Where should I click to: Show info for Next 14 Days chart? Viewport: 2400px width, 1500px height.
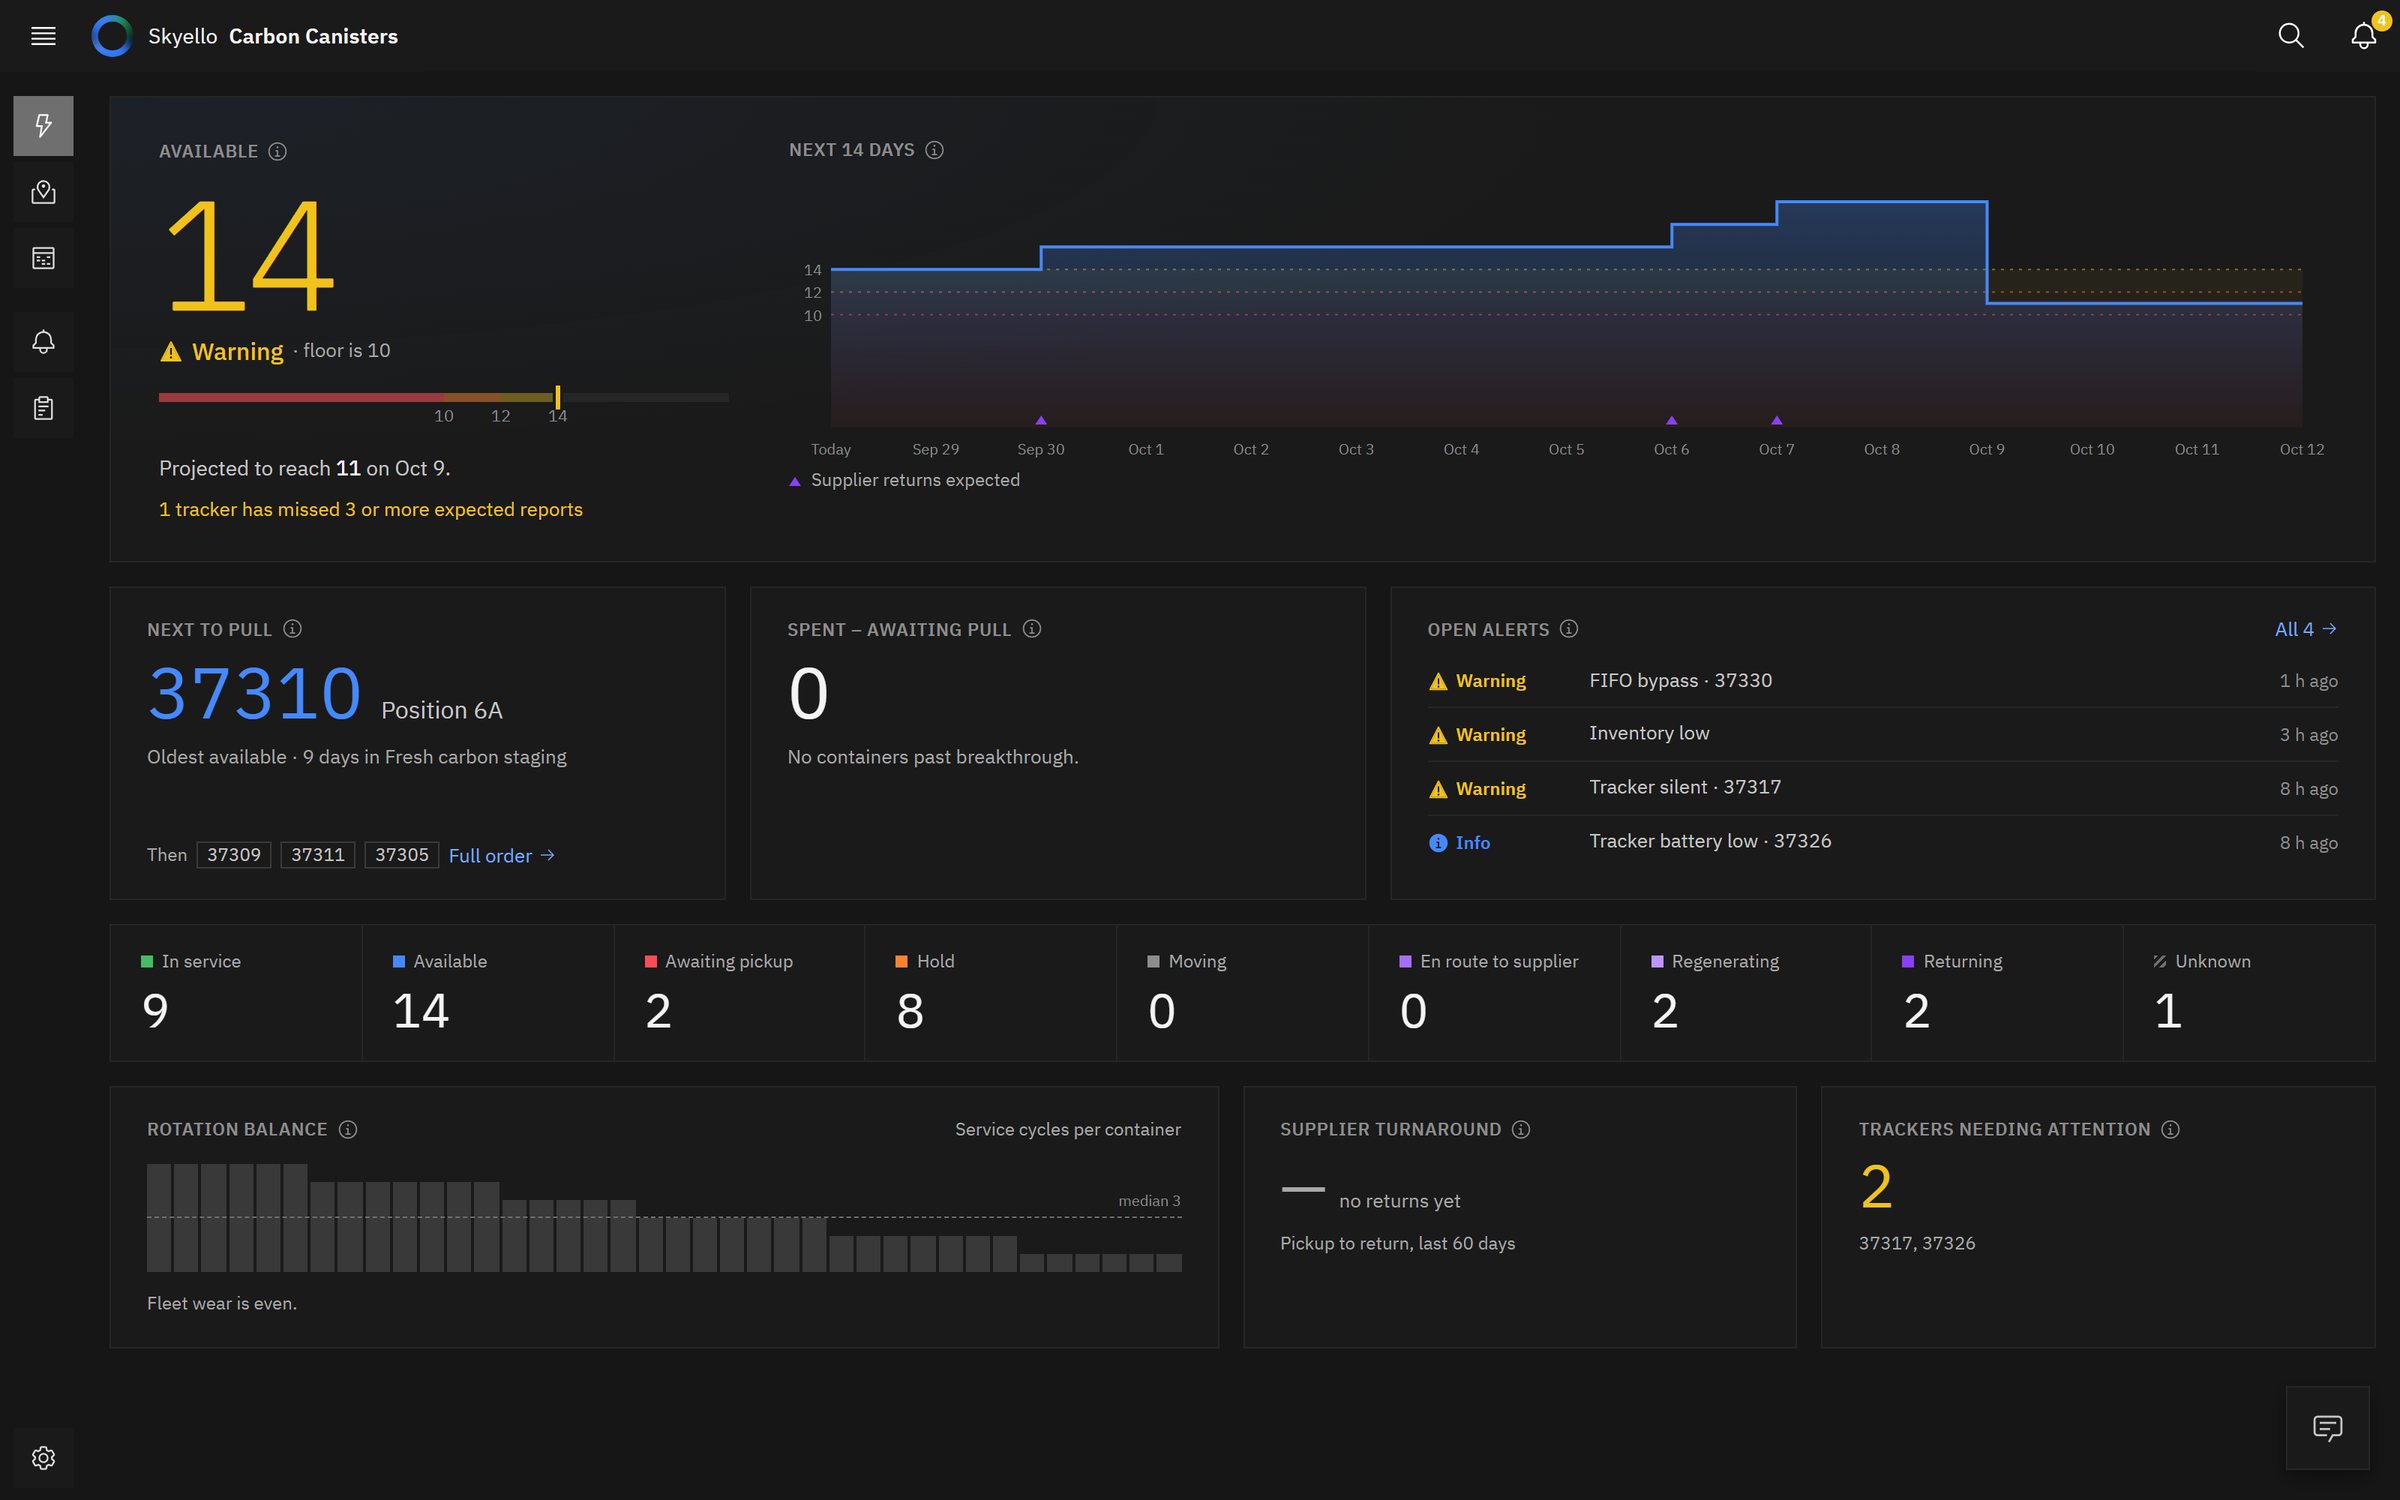point(934,150)
